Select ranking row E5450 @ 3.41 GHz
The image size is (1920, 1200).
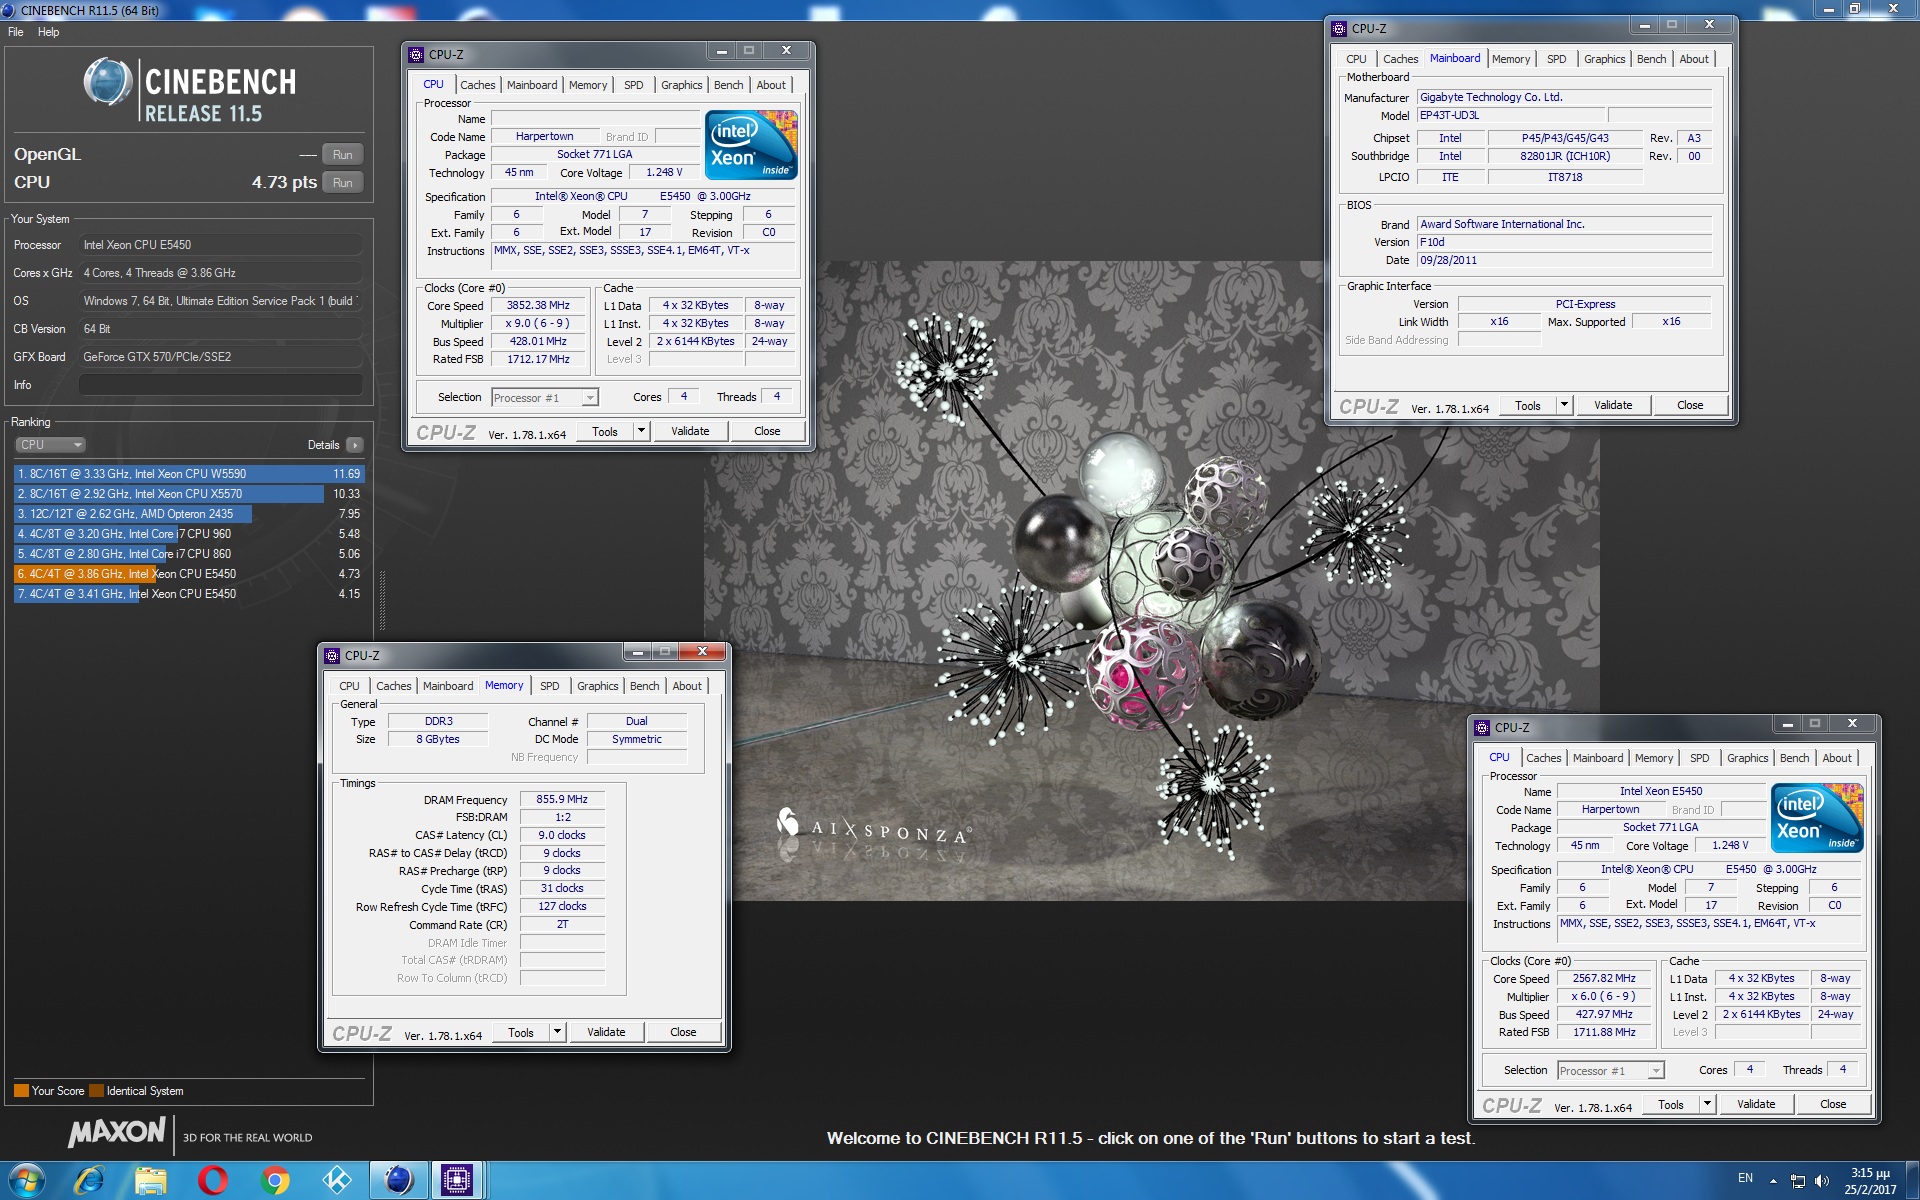189,594
